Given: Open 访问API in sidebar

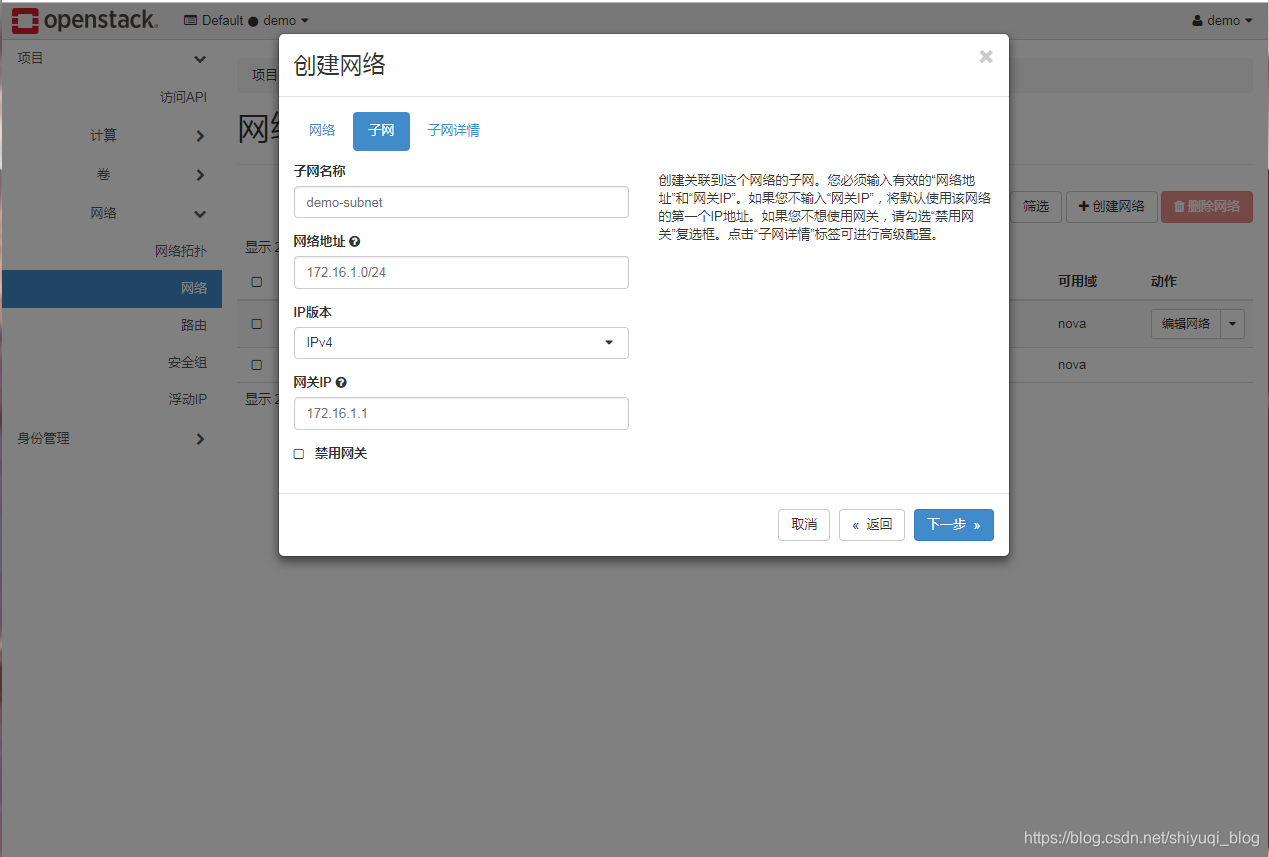Looking at the screenshot, I should tap(183, 97).
